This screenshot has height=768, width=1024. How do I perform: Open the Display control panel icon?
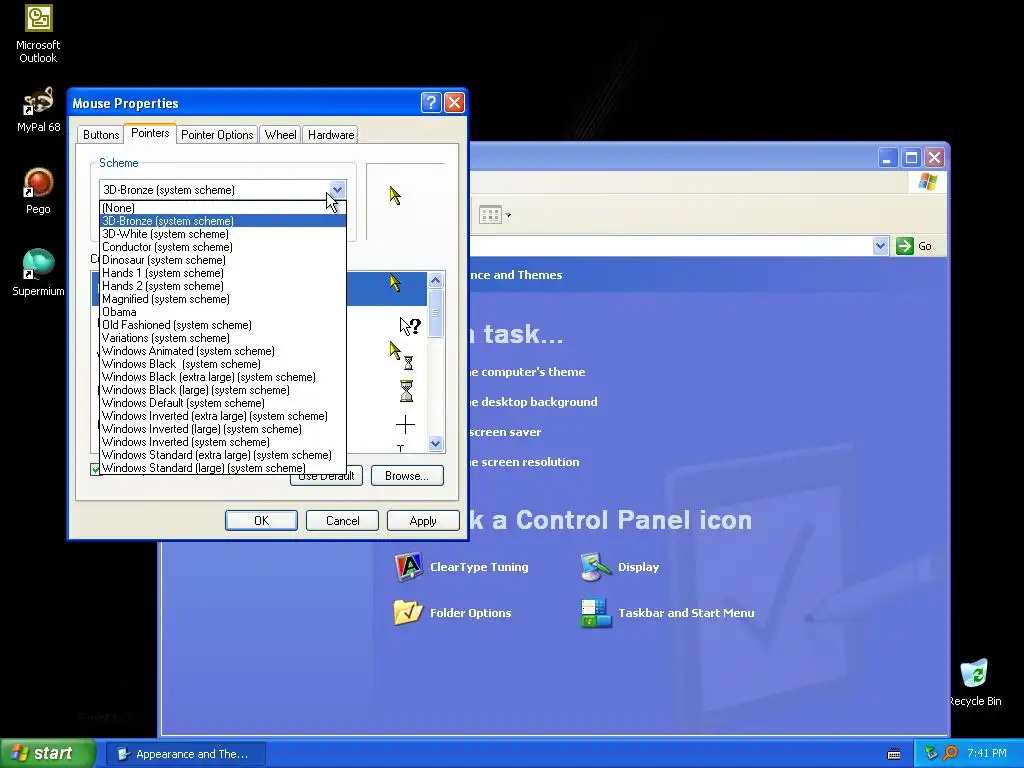click(x=620, y=567)
